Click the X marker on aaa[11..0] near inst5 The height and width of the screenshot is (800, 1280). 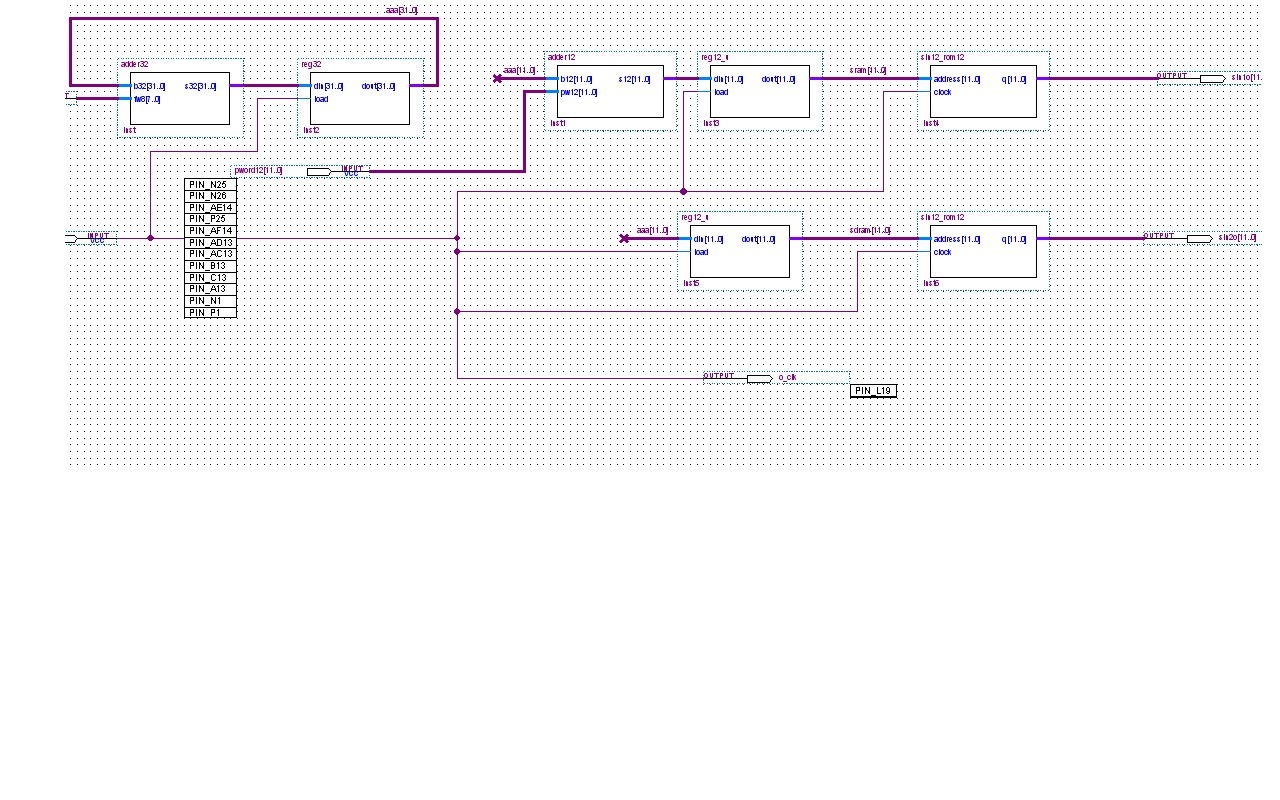624,238
